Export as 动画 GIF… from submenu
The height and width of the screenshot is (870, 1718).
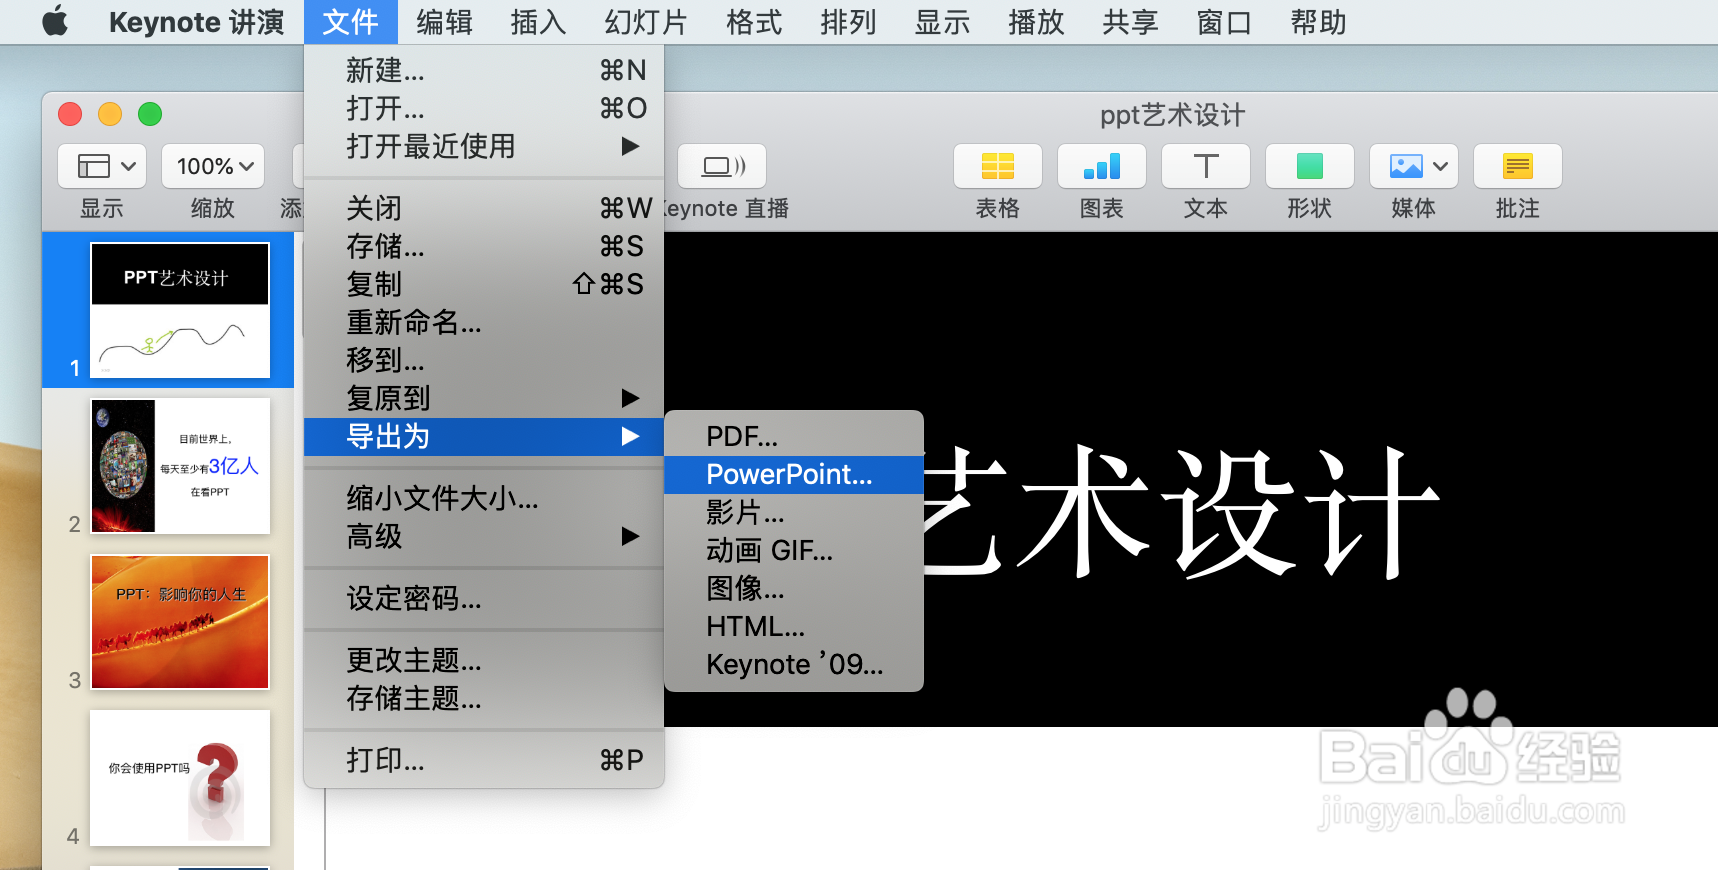click(x=794, y=550)
